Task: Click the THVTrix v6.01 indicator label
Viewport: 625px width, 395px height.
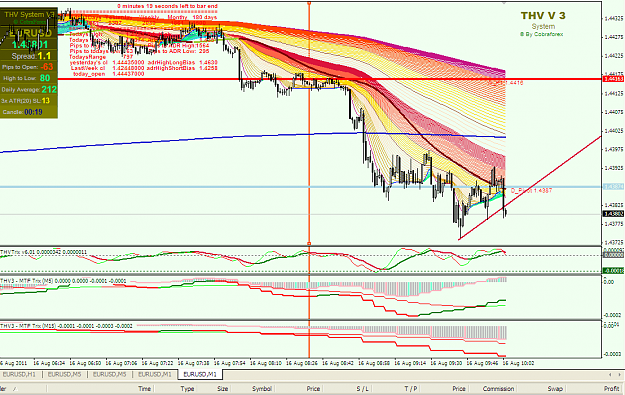Action: [x=43, y=252]
